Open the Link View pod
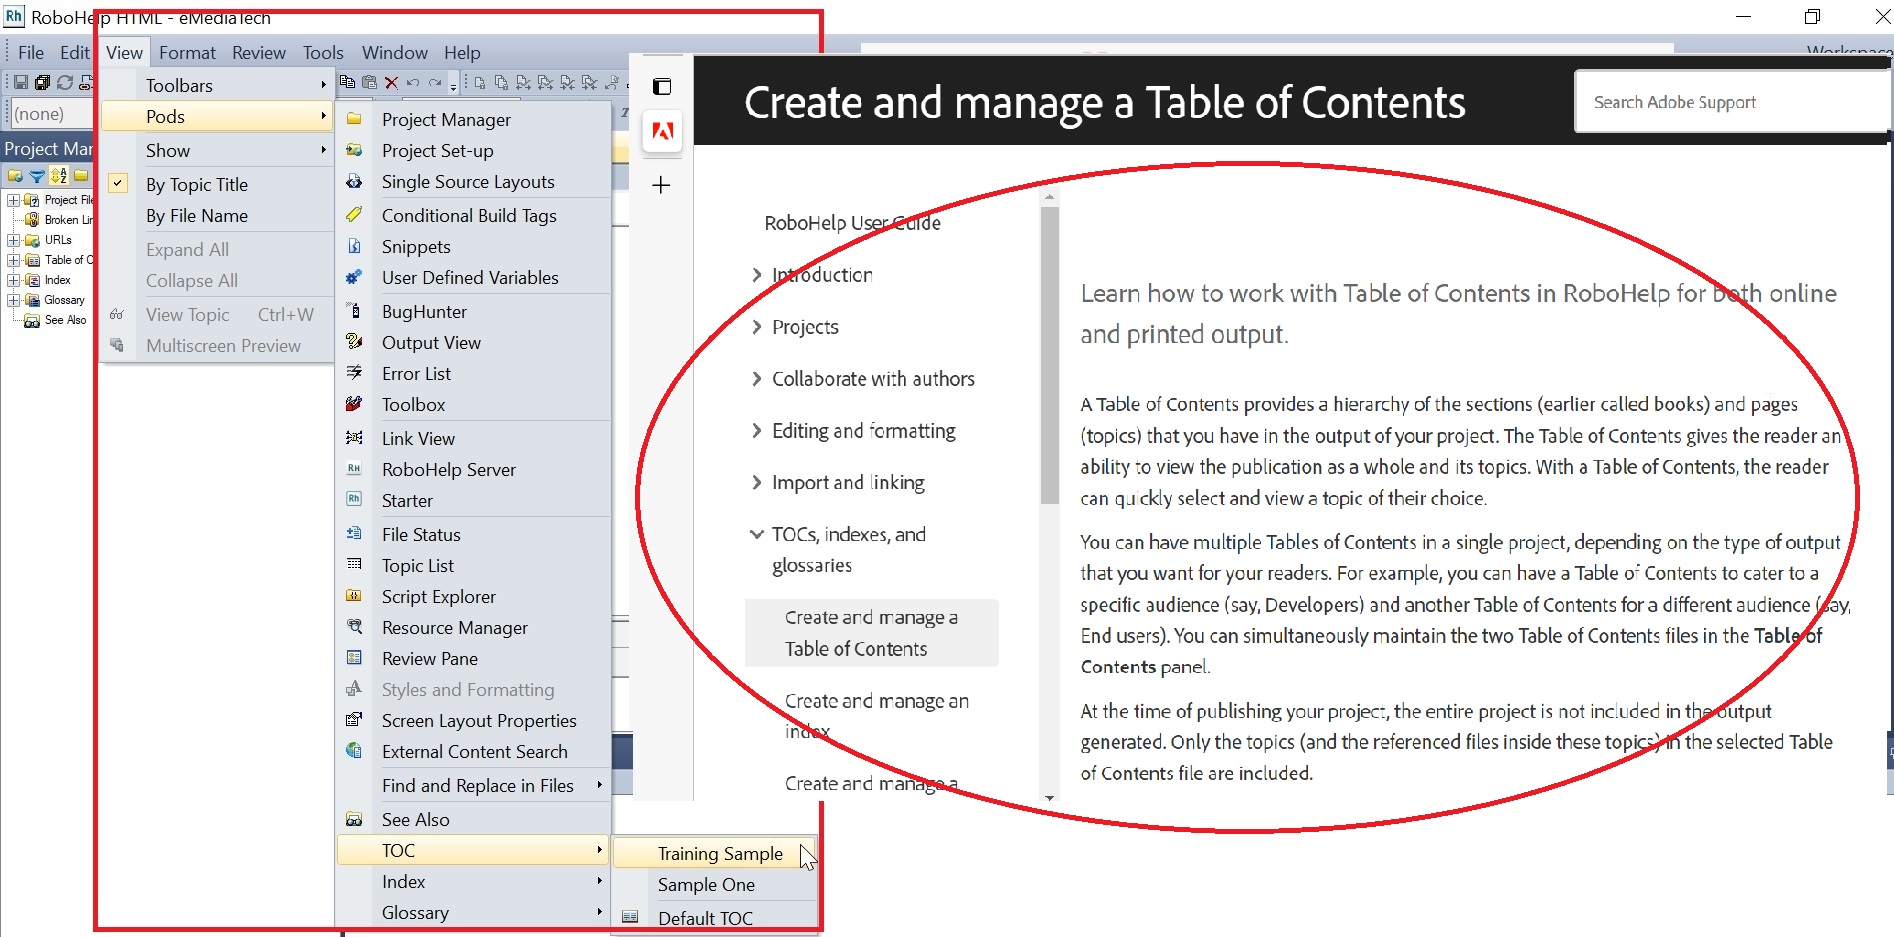The height and width of the screenshot is (937, 1894). [473, 438]
